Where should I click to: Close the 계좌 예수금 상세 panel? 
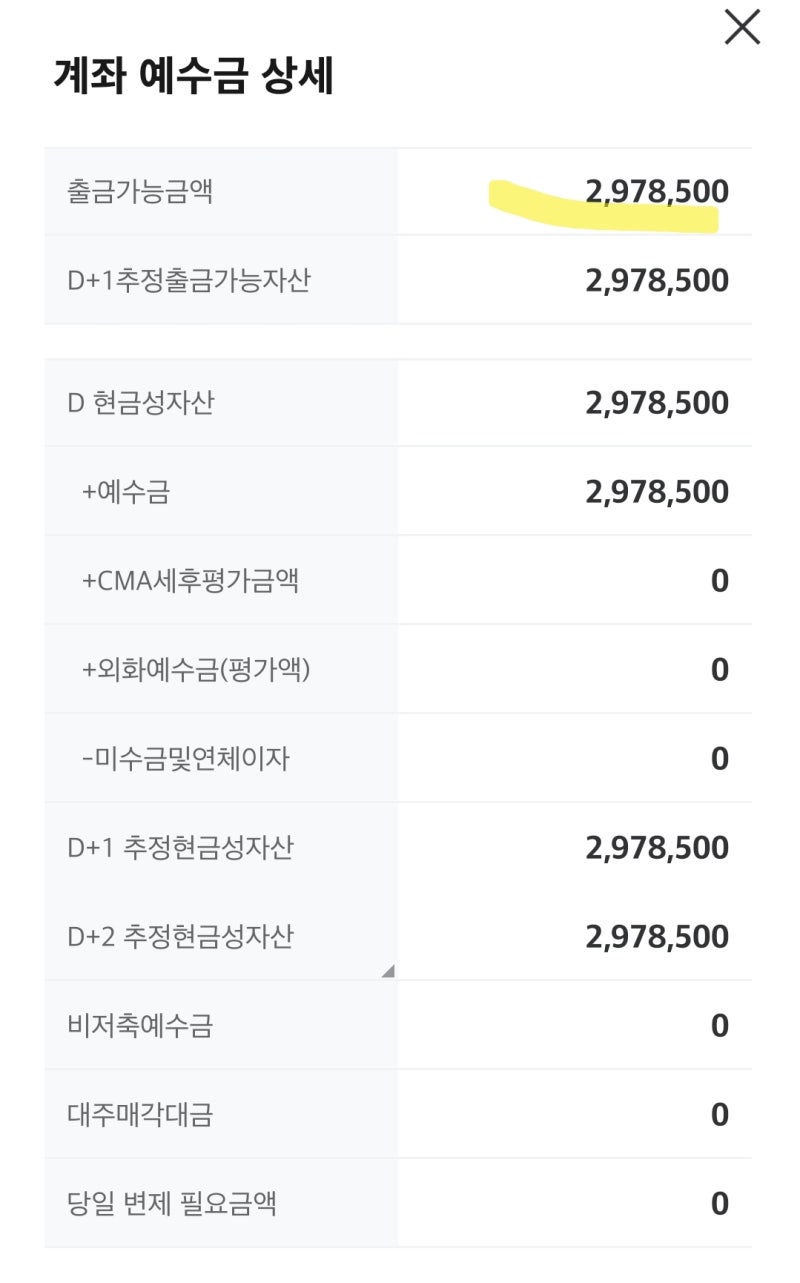pyautogui.click(x=742, y=27)
